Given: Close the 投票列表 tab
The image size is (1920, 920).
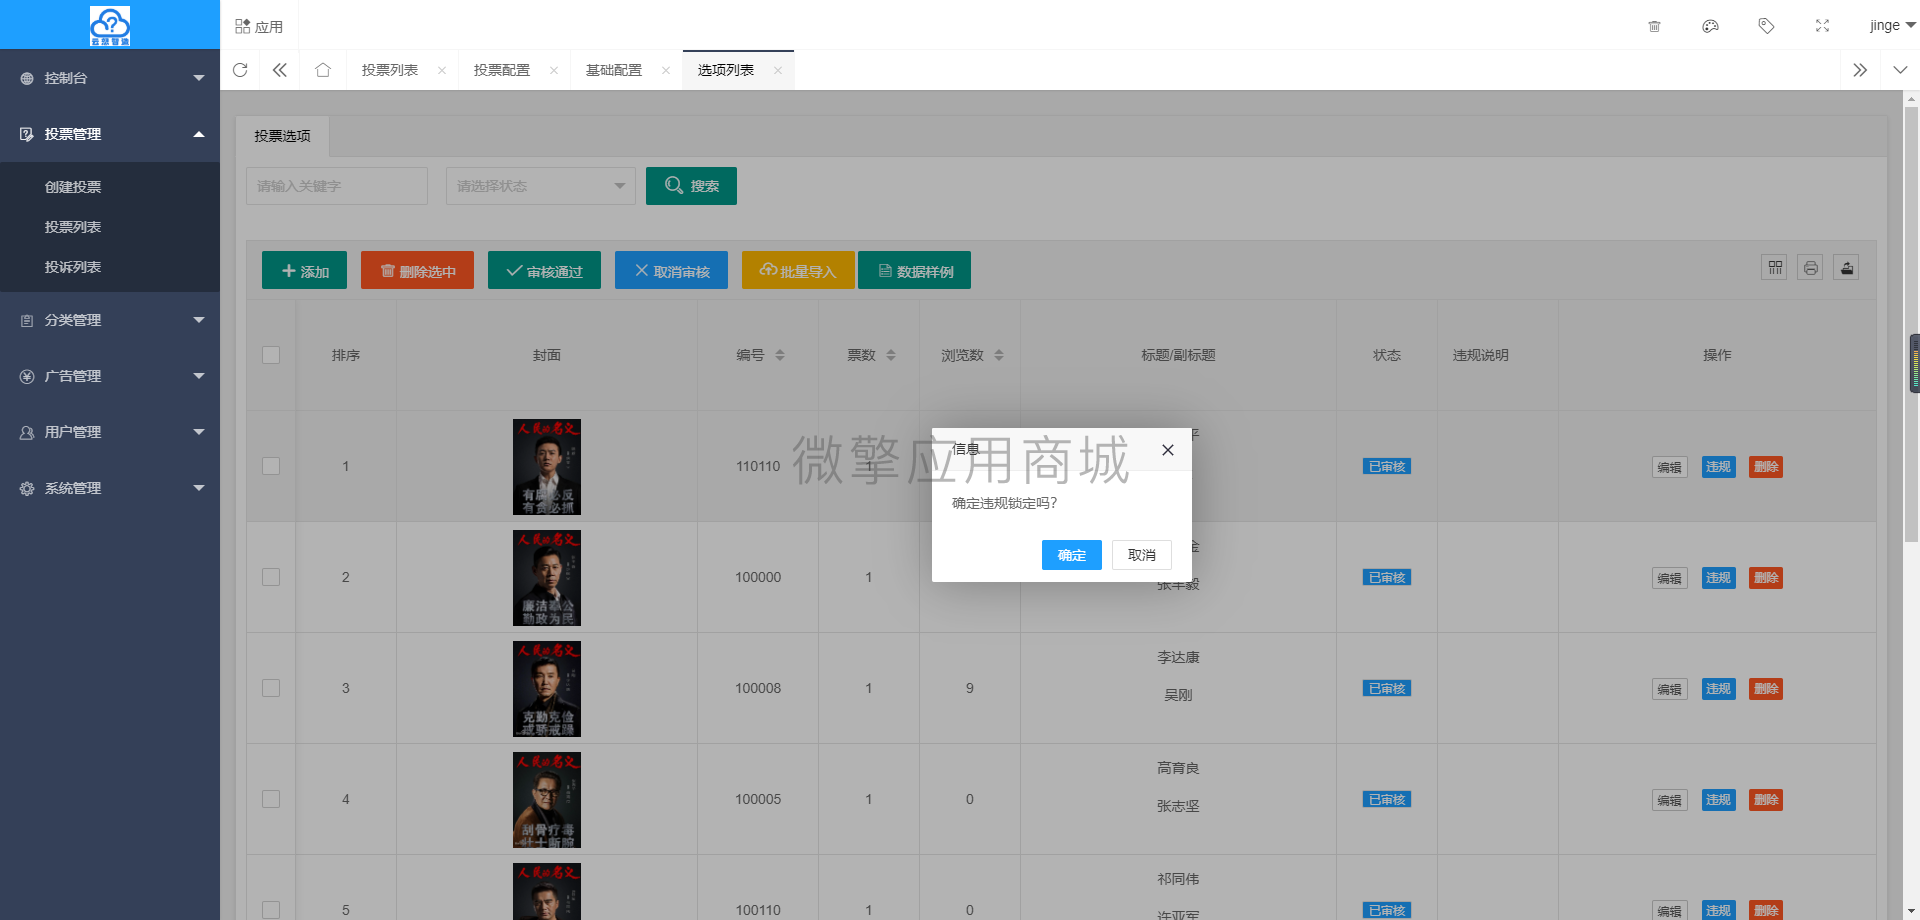Looking at the screenshot, I should pyautogui.click(x=442, y=70).
